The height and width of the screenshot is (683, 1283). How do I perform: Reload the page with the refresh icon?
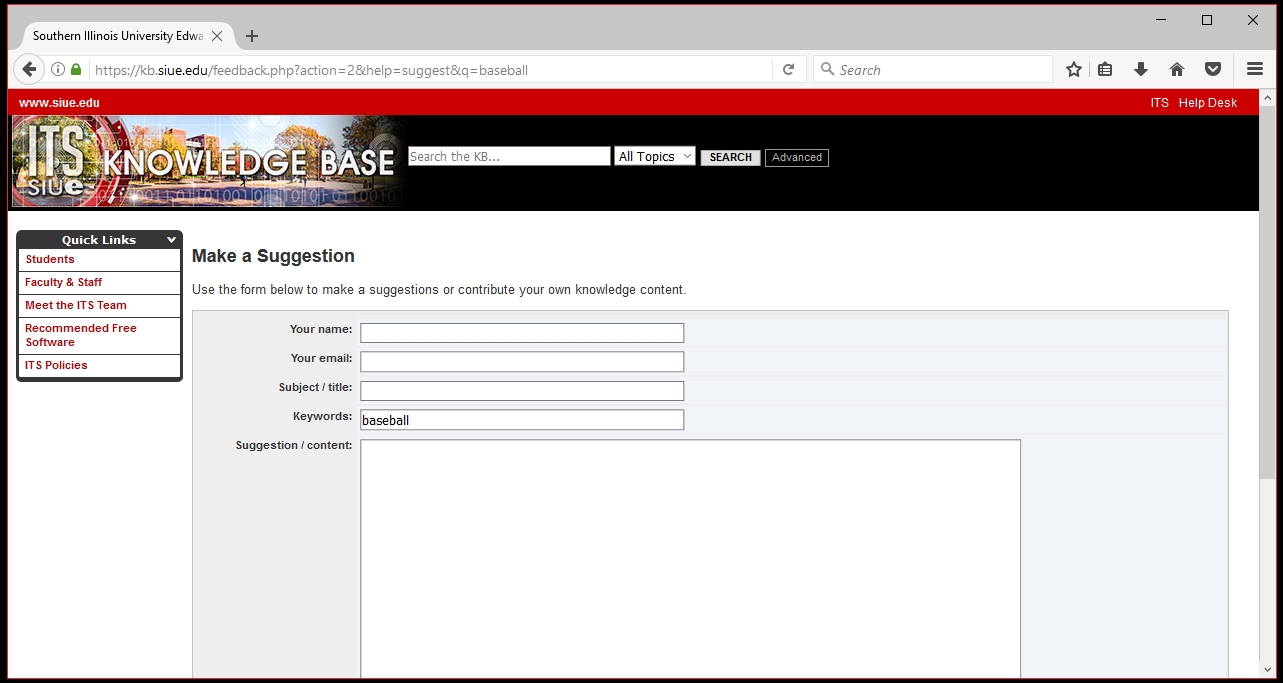pyautogui.click(x=788, y=70)
